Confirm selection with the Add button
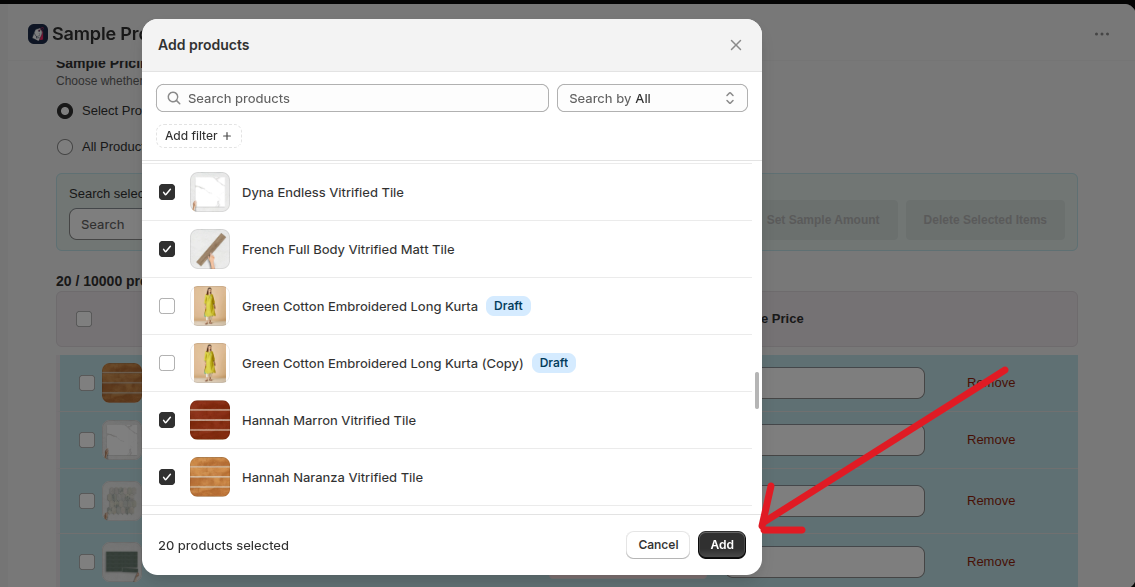This screenshot has height=587, width=1135. tap(722, 545)
